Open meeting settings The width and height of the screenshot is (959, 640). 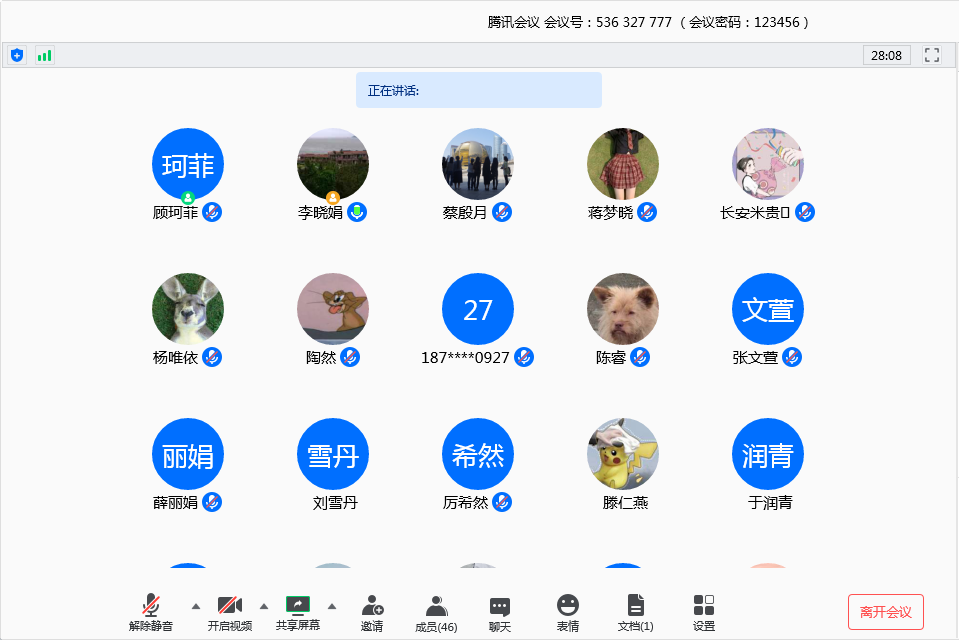[704, 611]
